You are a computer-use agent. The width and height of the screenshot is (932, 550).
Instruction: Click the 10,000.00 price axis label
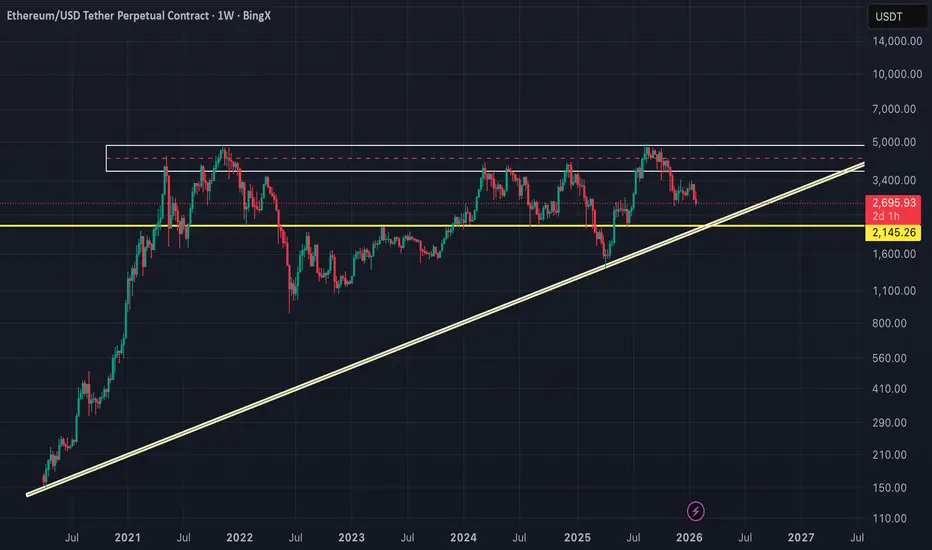pyautogui.click(x=897, y=74)
